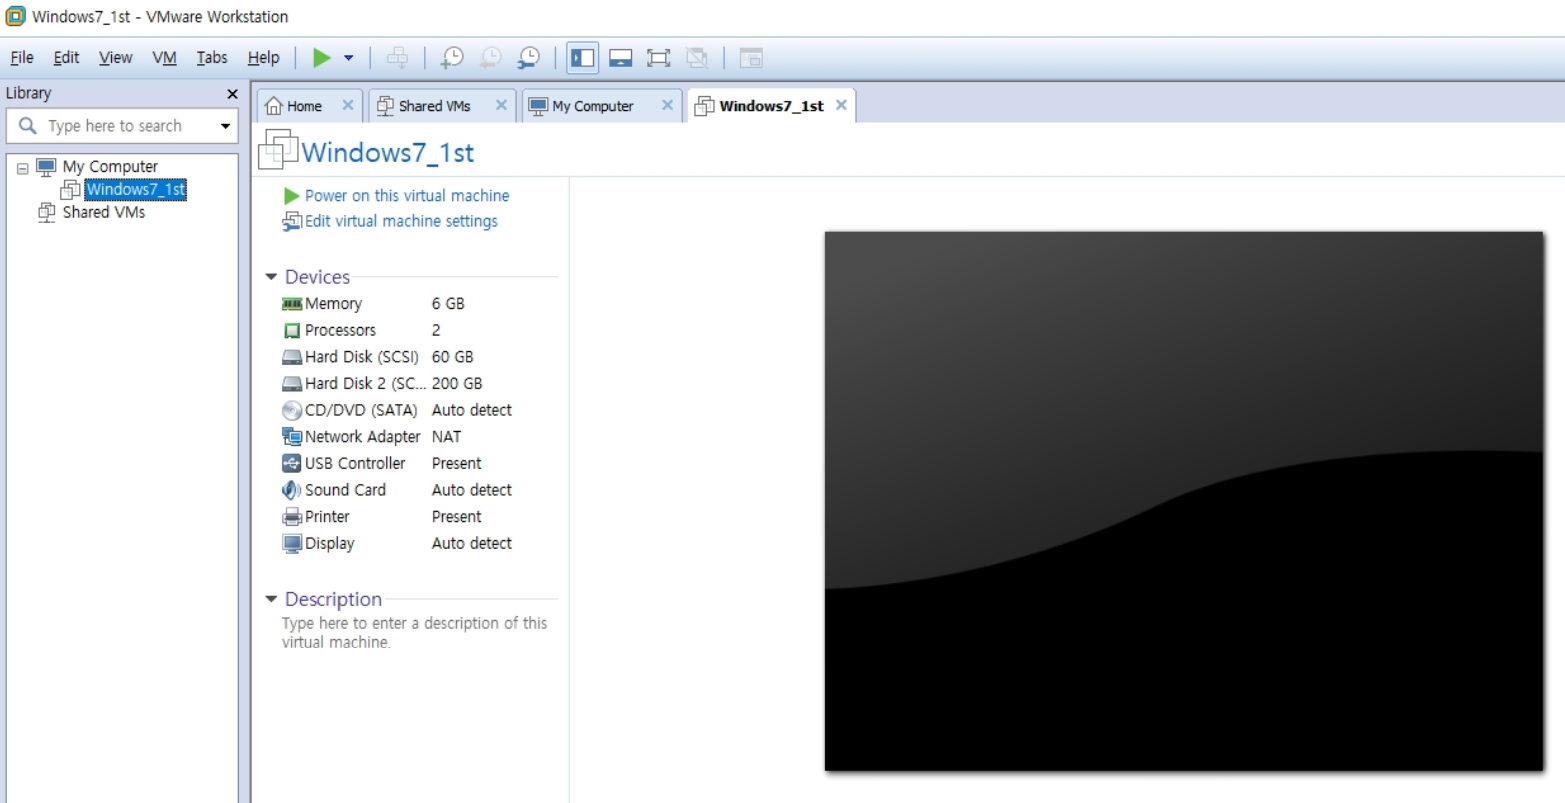Screen dimensions: 1565x803
Task: Open the snapshot manager icon
Action: pos(528,58)
